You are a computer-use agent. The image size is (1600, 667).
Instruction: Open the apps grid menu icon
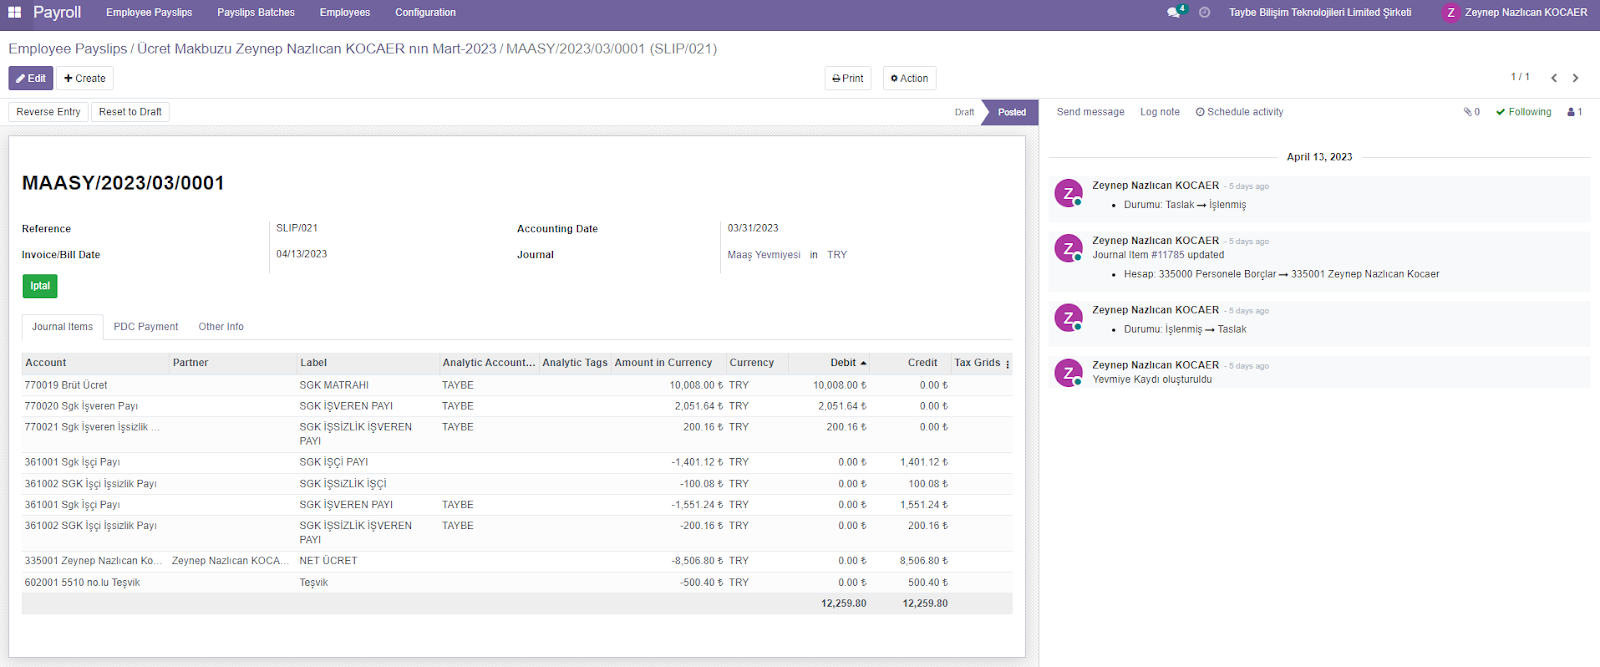pos(15,13)
